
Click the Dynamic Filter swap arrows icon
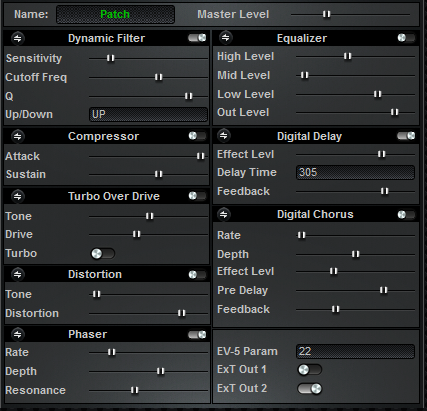[x=18, y=39]
